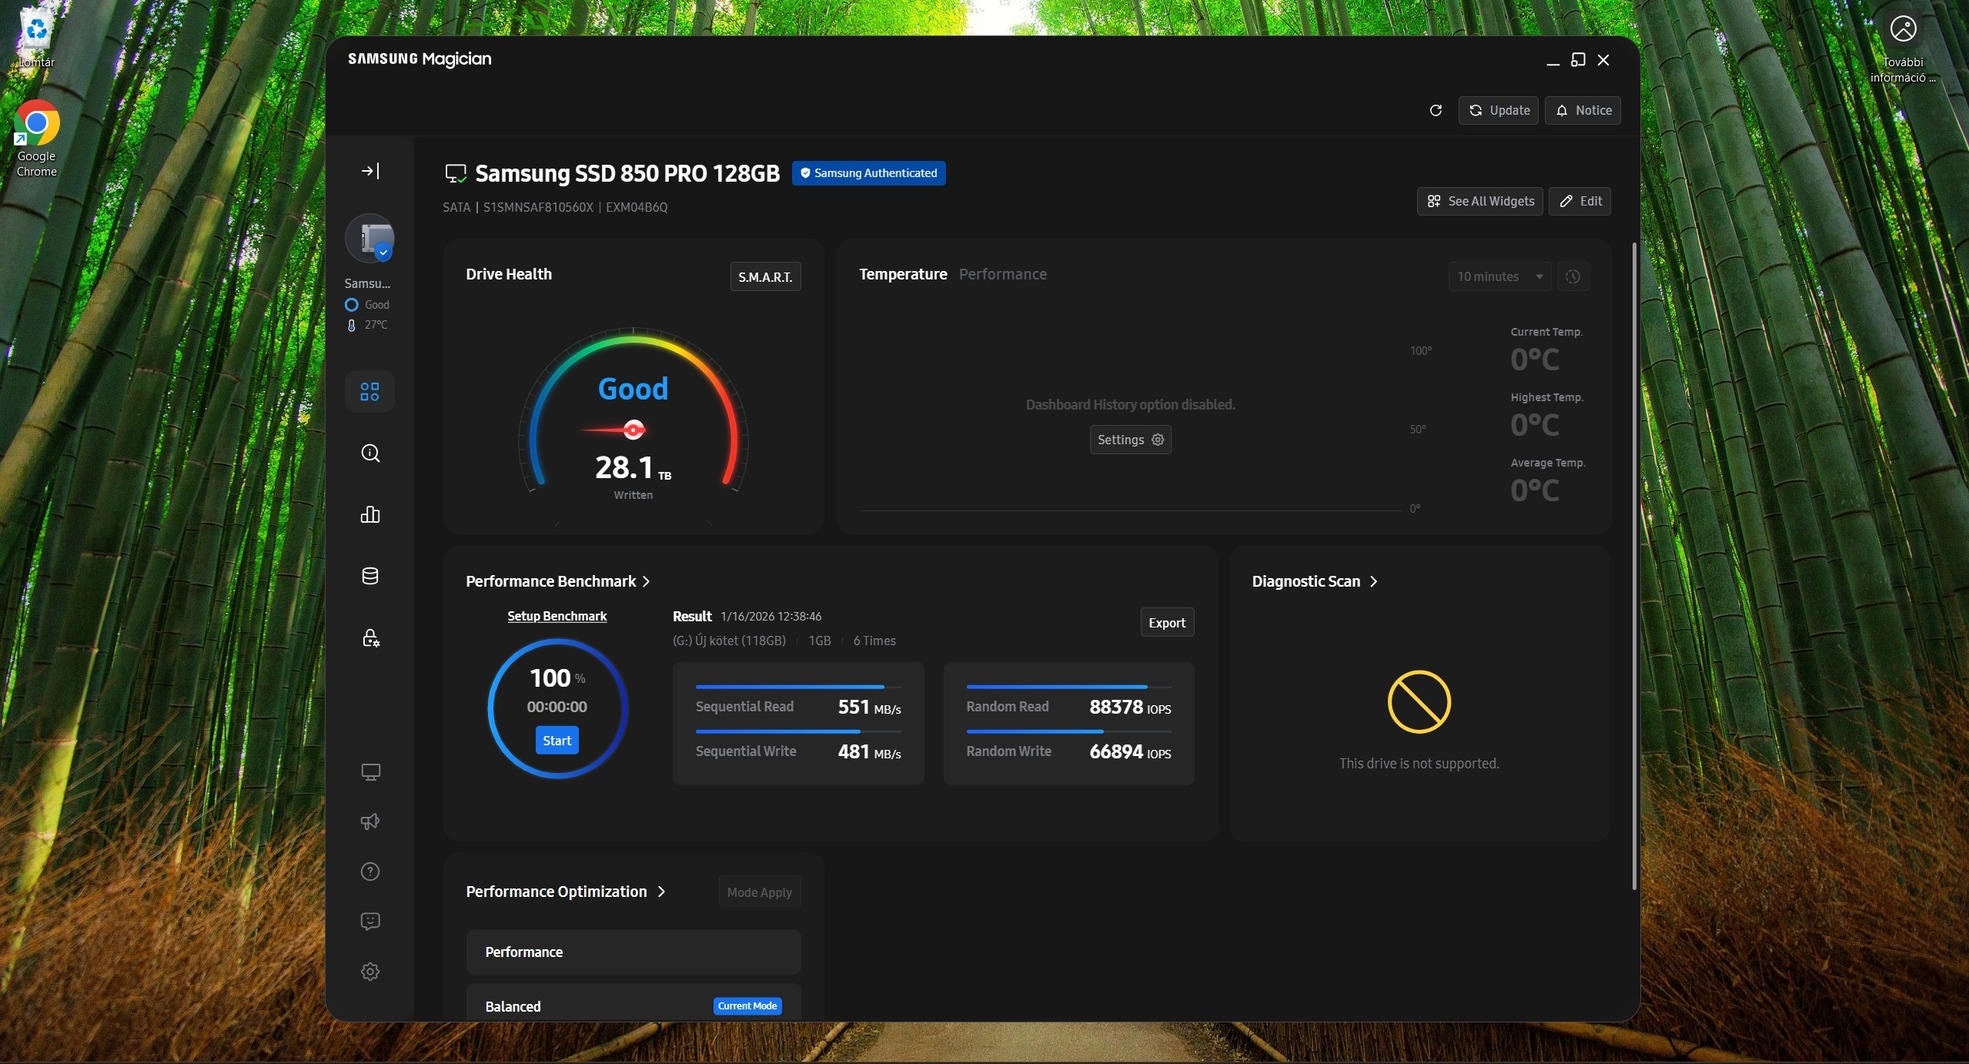The image size is (1969, 1064).
Task: Click Dashboard History option disabled message
Action: click(1130, 404)
